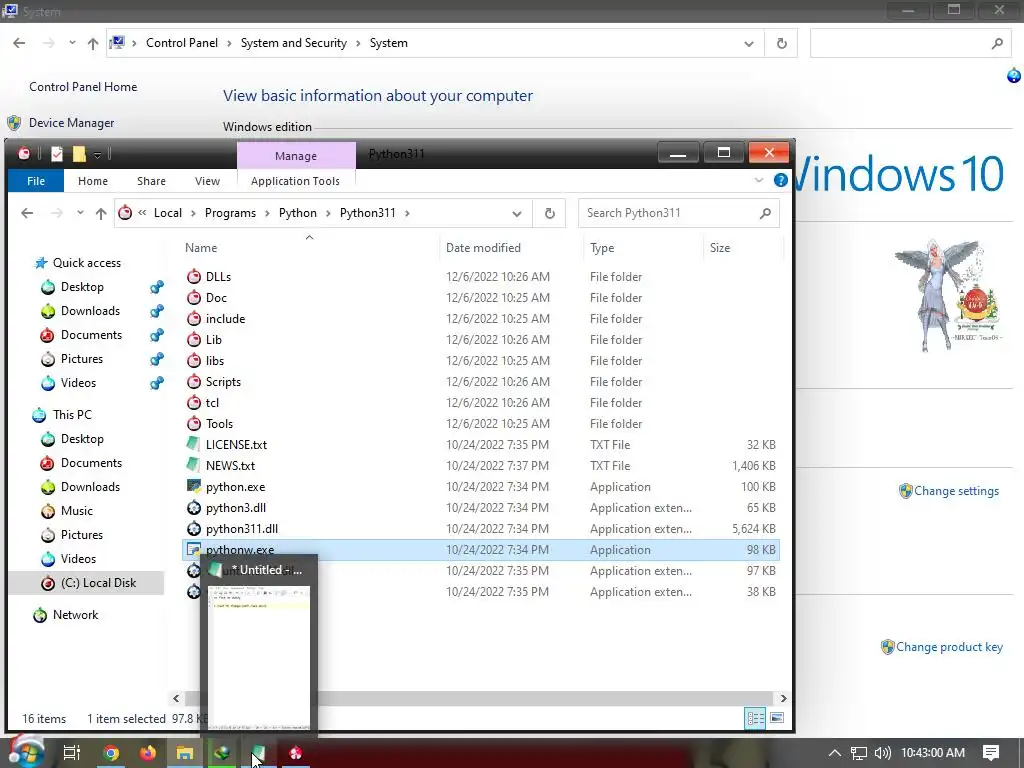This screenshot has height=768, width=1024.
Task: Switch to the View ribbon tab
Action: click(x=207, y=181)
